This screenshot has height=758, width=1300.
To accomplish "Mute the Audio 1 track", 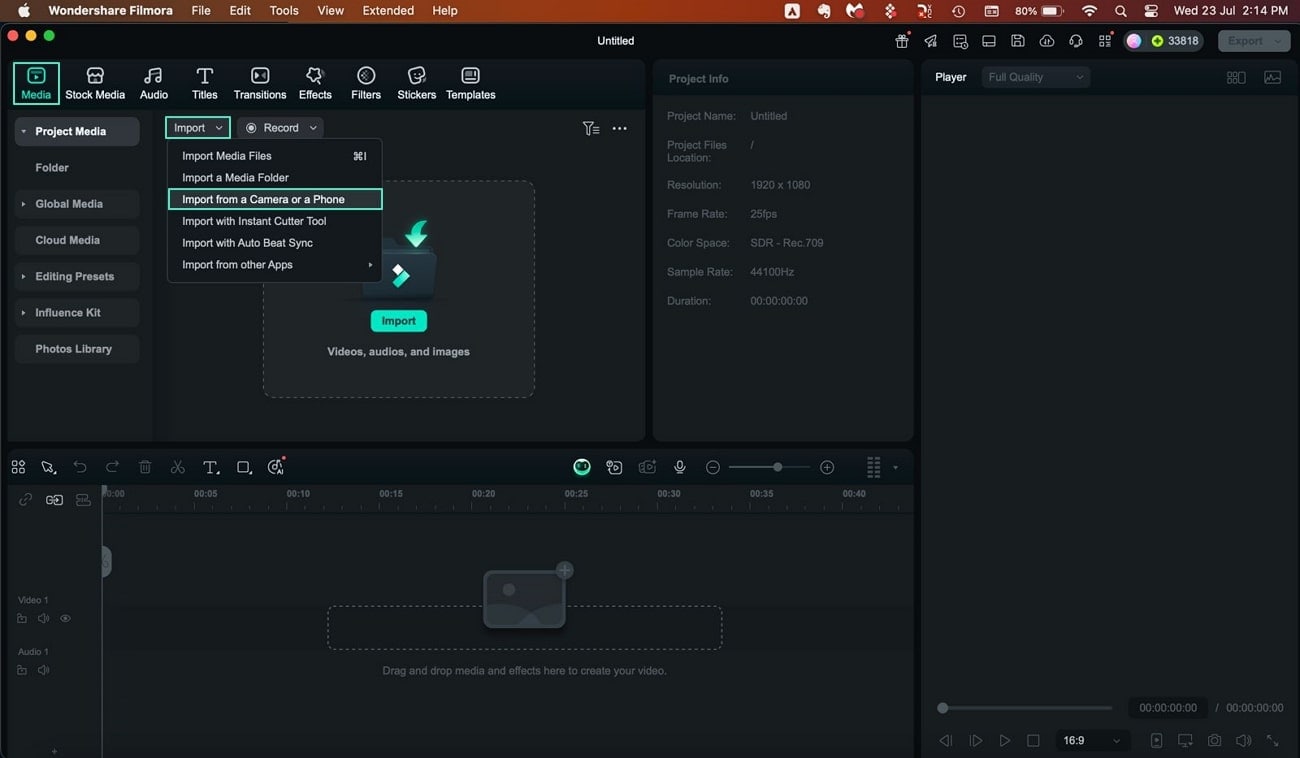I will pos(43,670).
